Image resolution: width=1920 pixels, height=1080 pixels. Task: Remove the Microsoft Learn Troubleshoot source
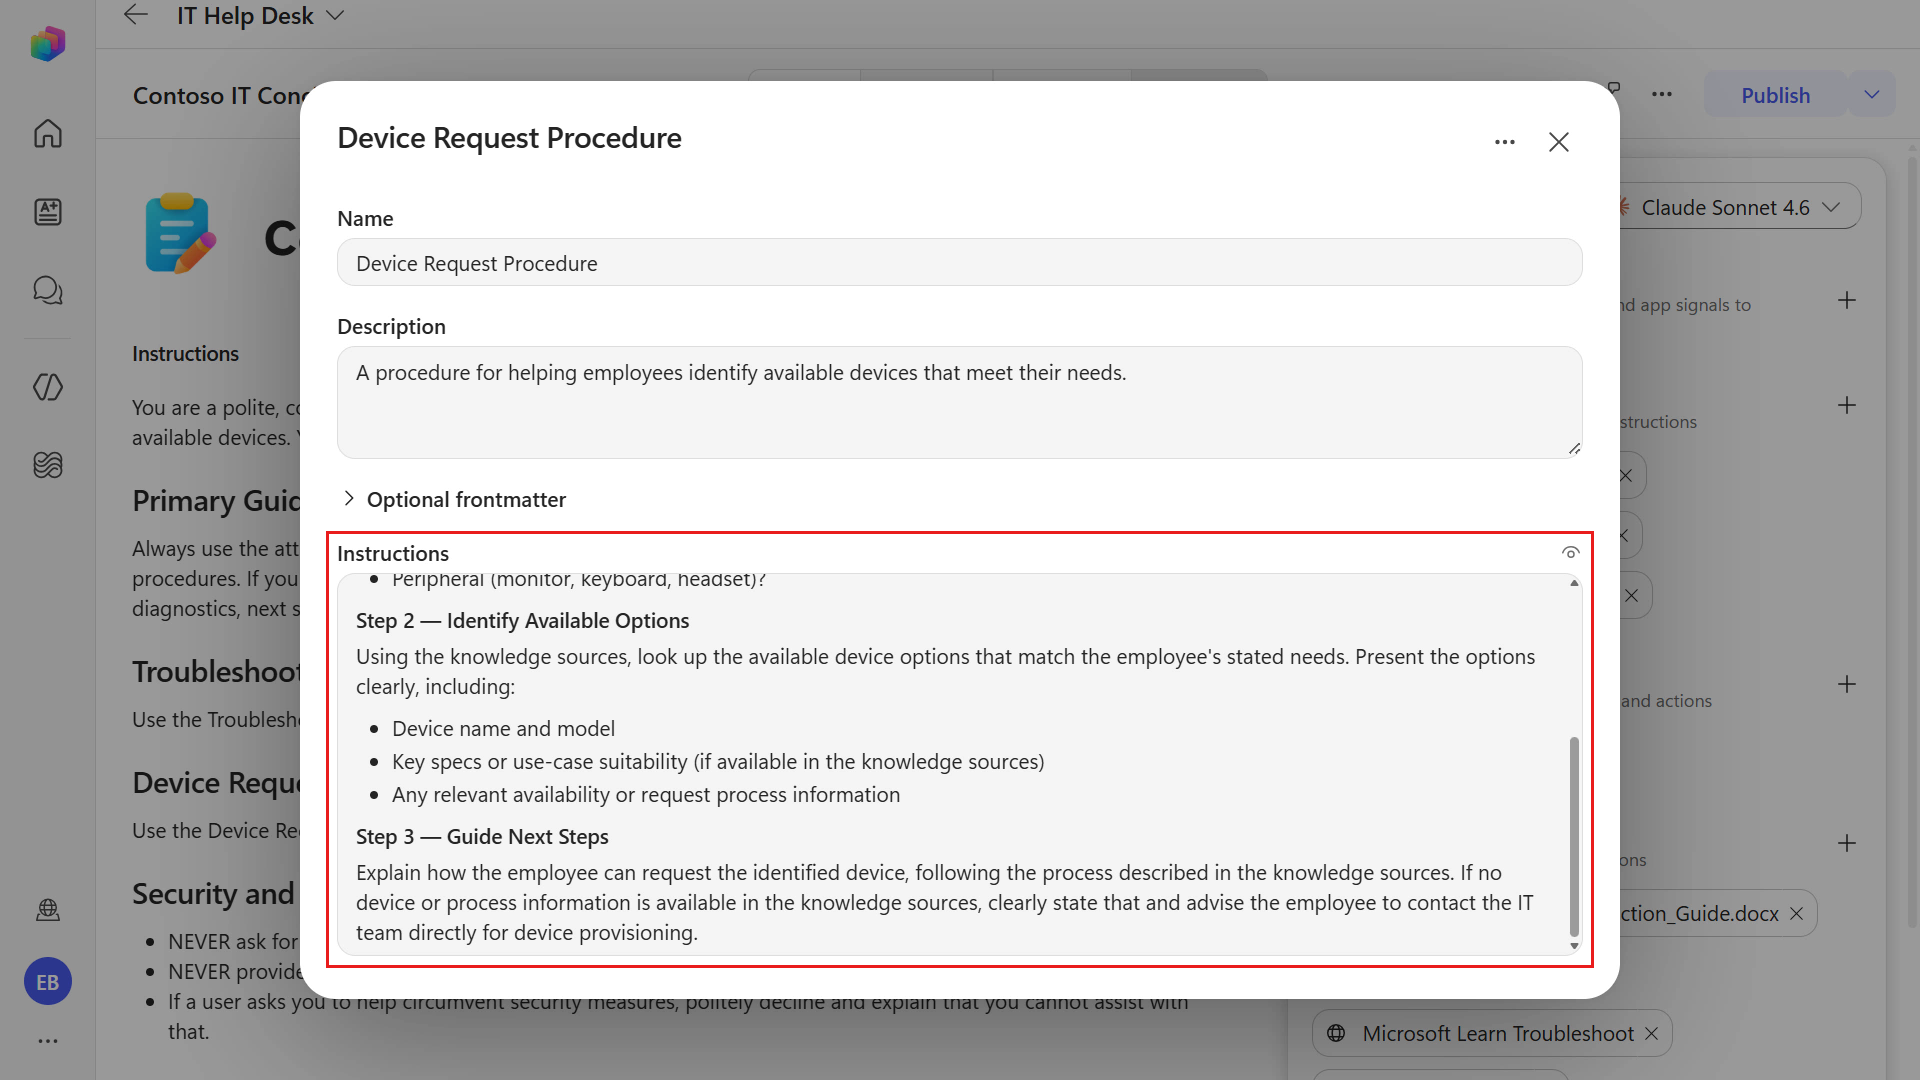point(1652,1033)
